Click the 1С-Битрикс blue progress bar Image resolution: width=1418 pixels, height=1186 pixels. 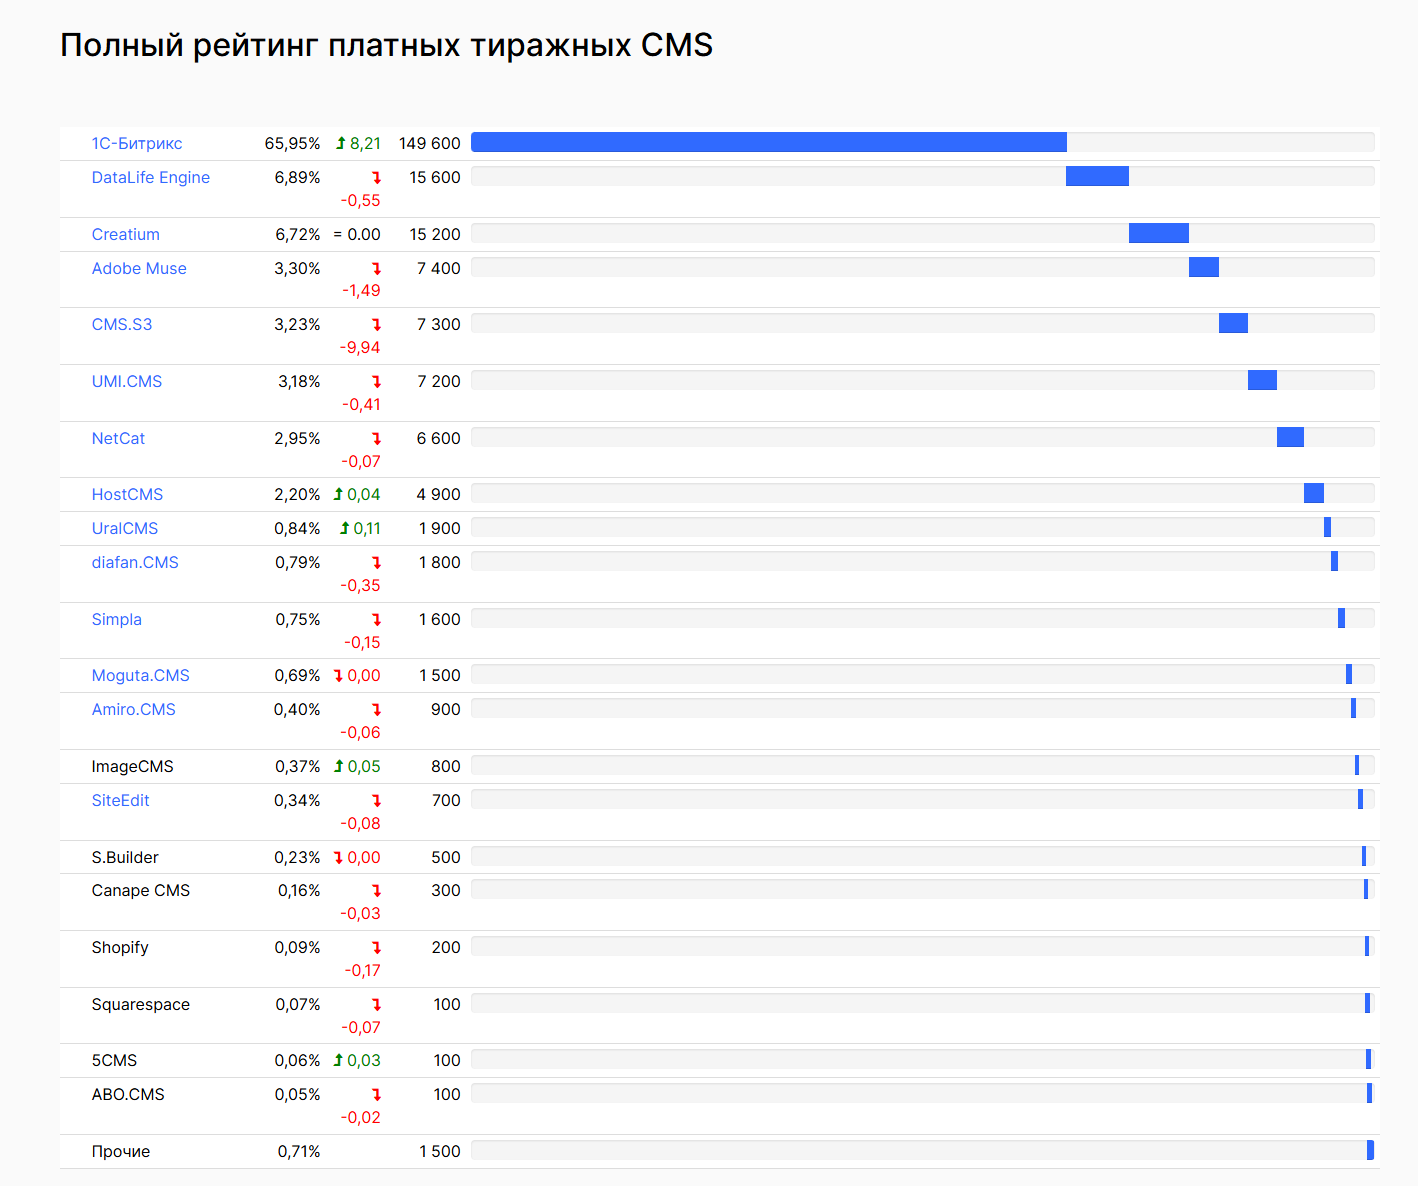(x=769, y=142)
